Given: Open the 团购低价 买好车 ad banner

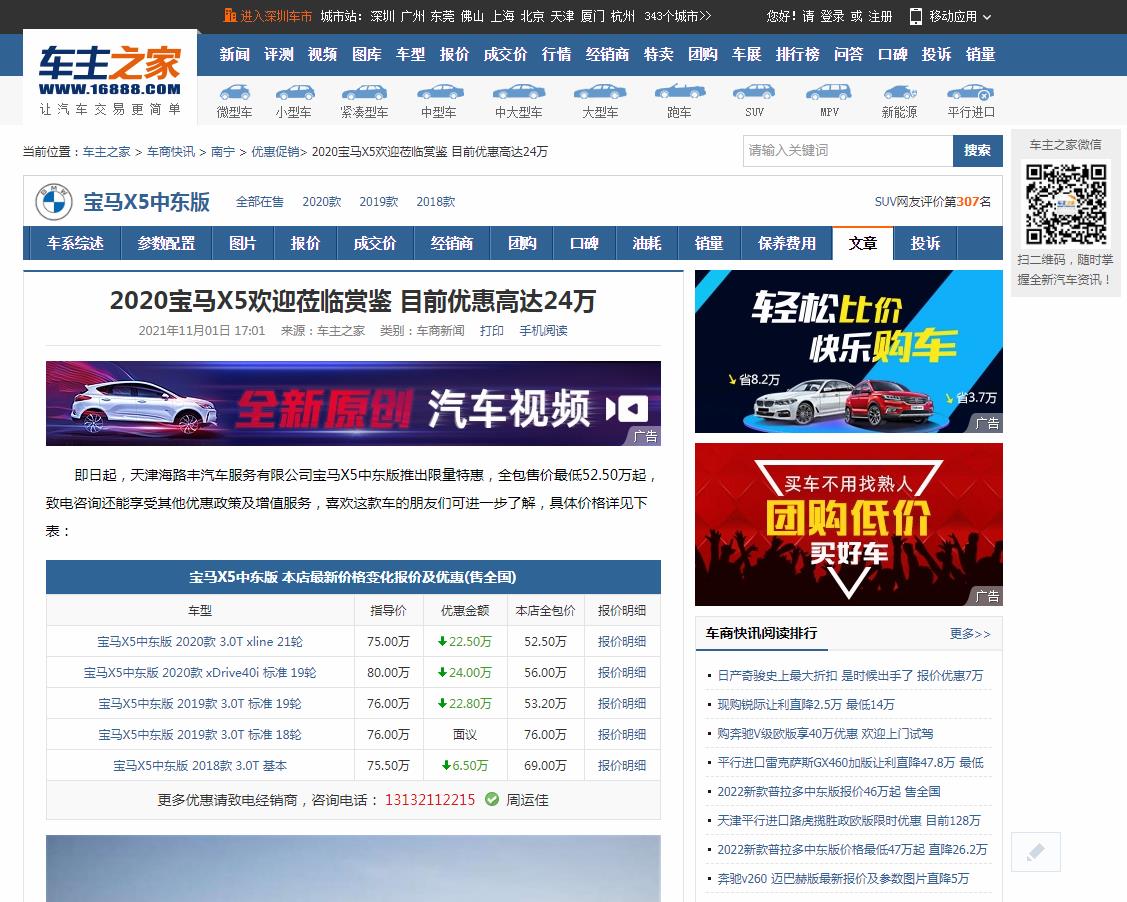Looking at the screenshot, I should 849,525.
